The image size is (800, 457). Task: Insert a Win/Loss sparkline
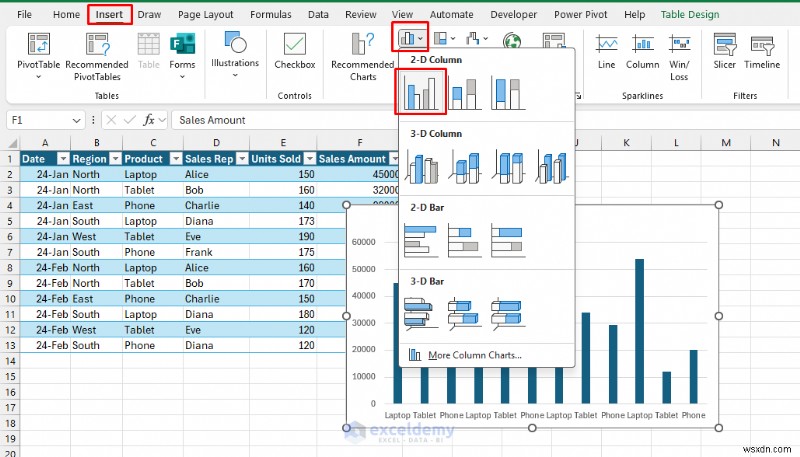(x=679, y=57)
